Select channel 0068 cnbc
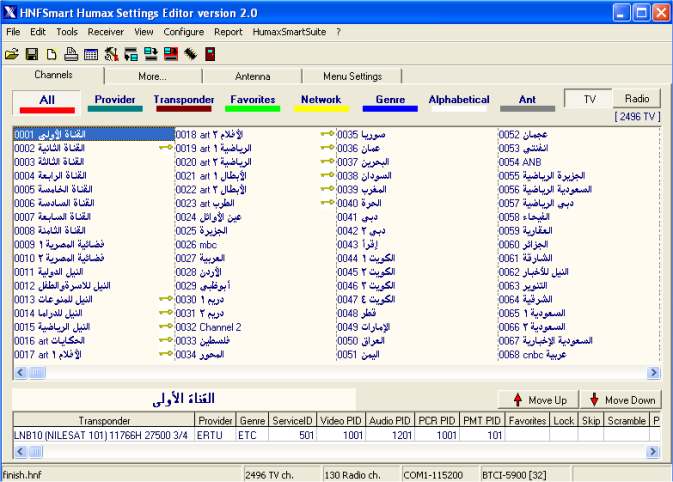 [x=533, y=355]
